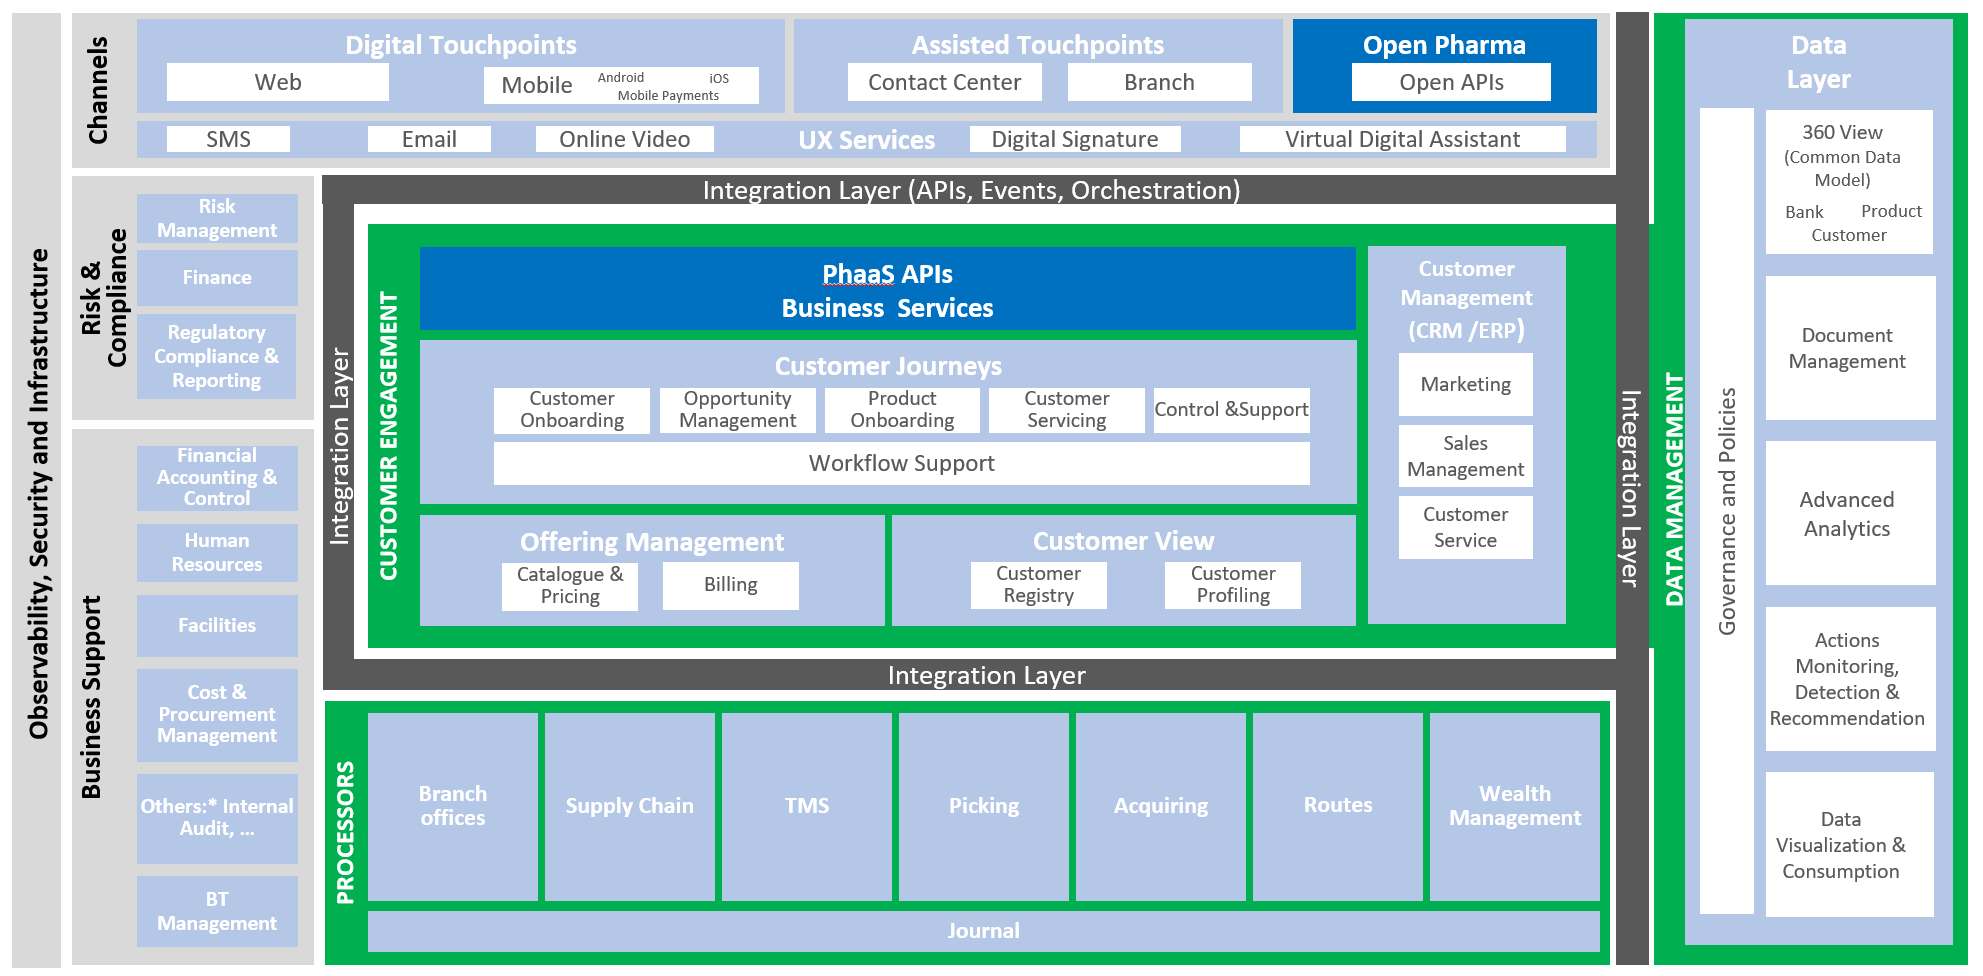Select the Supply Chain processor
1983x976 pixels.
click(629, 805)
